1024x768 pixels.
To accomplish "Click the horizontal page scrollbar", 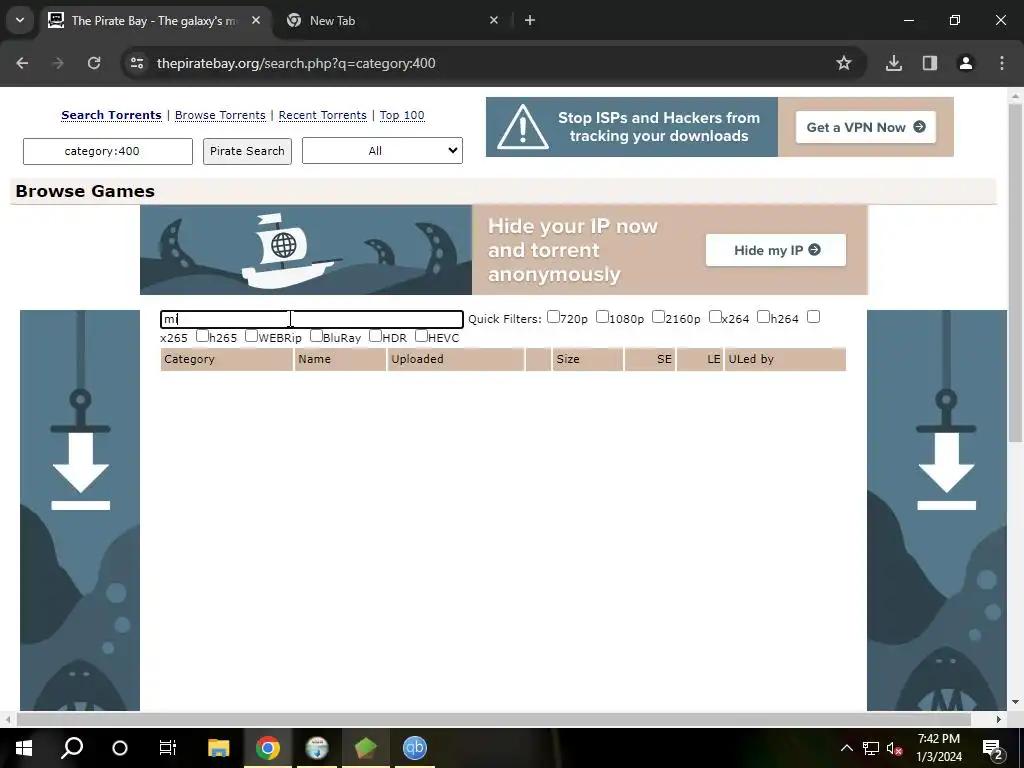I will click(x=496, y=719).
